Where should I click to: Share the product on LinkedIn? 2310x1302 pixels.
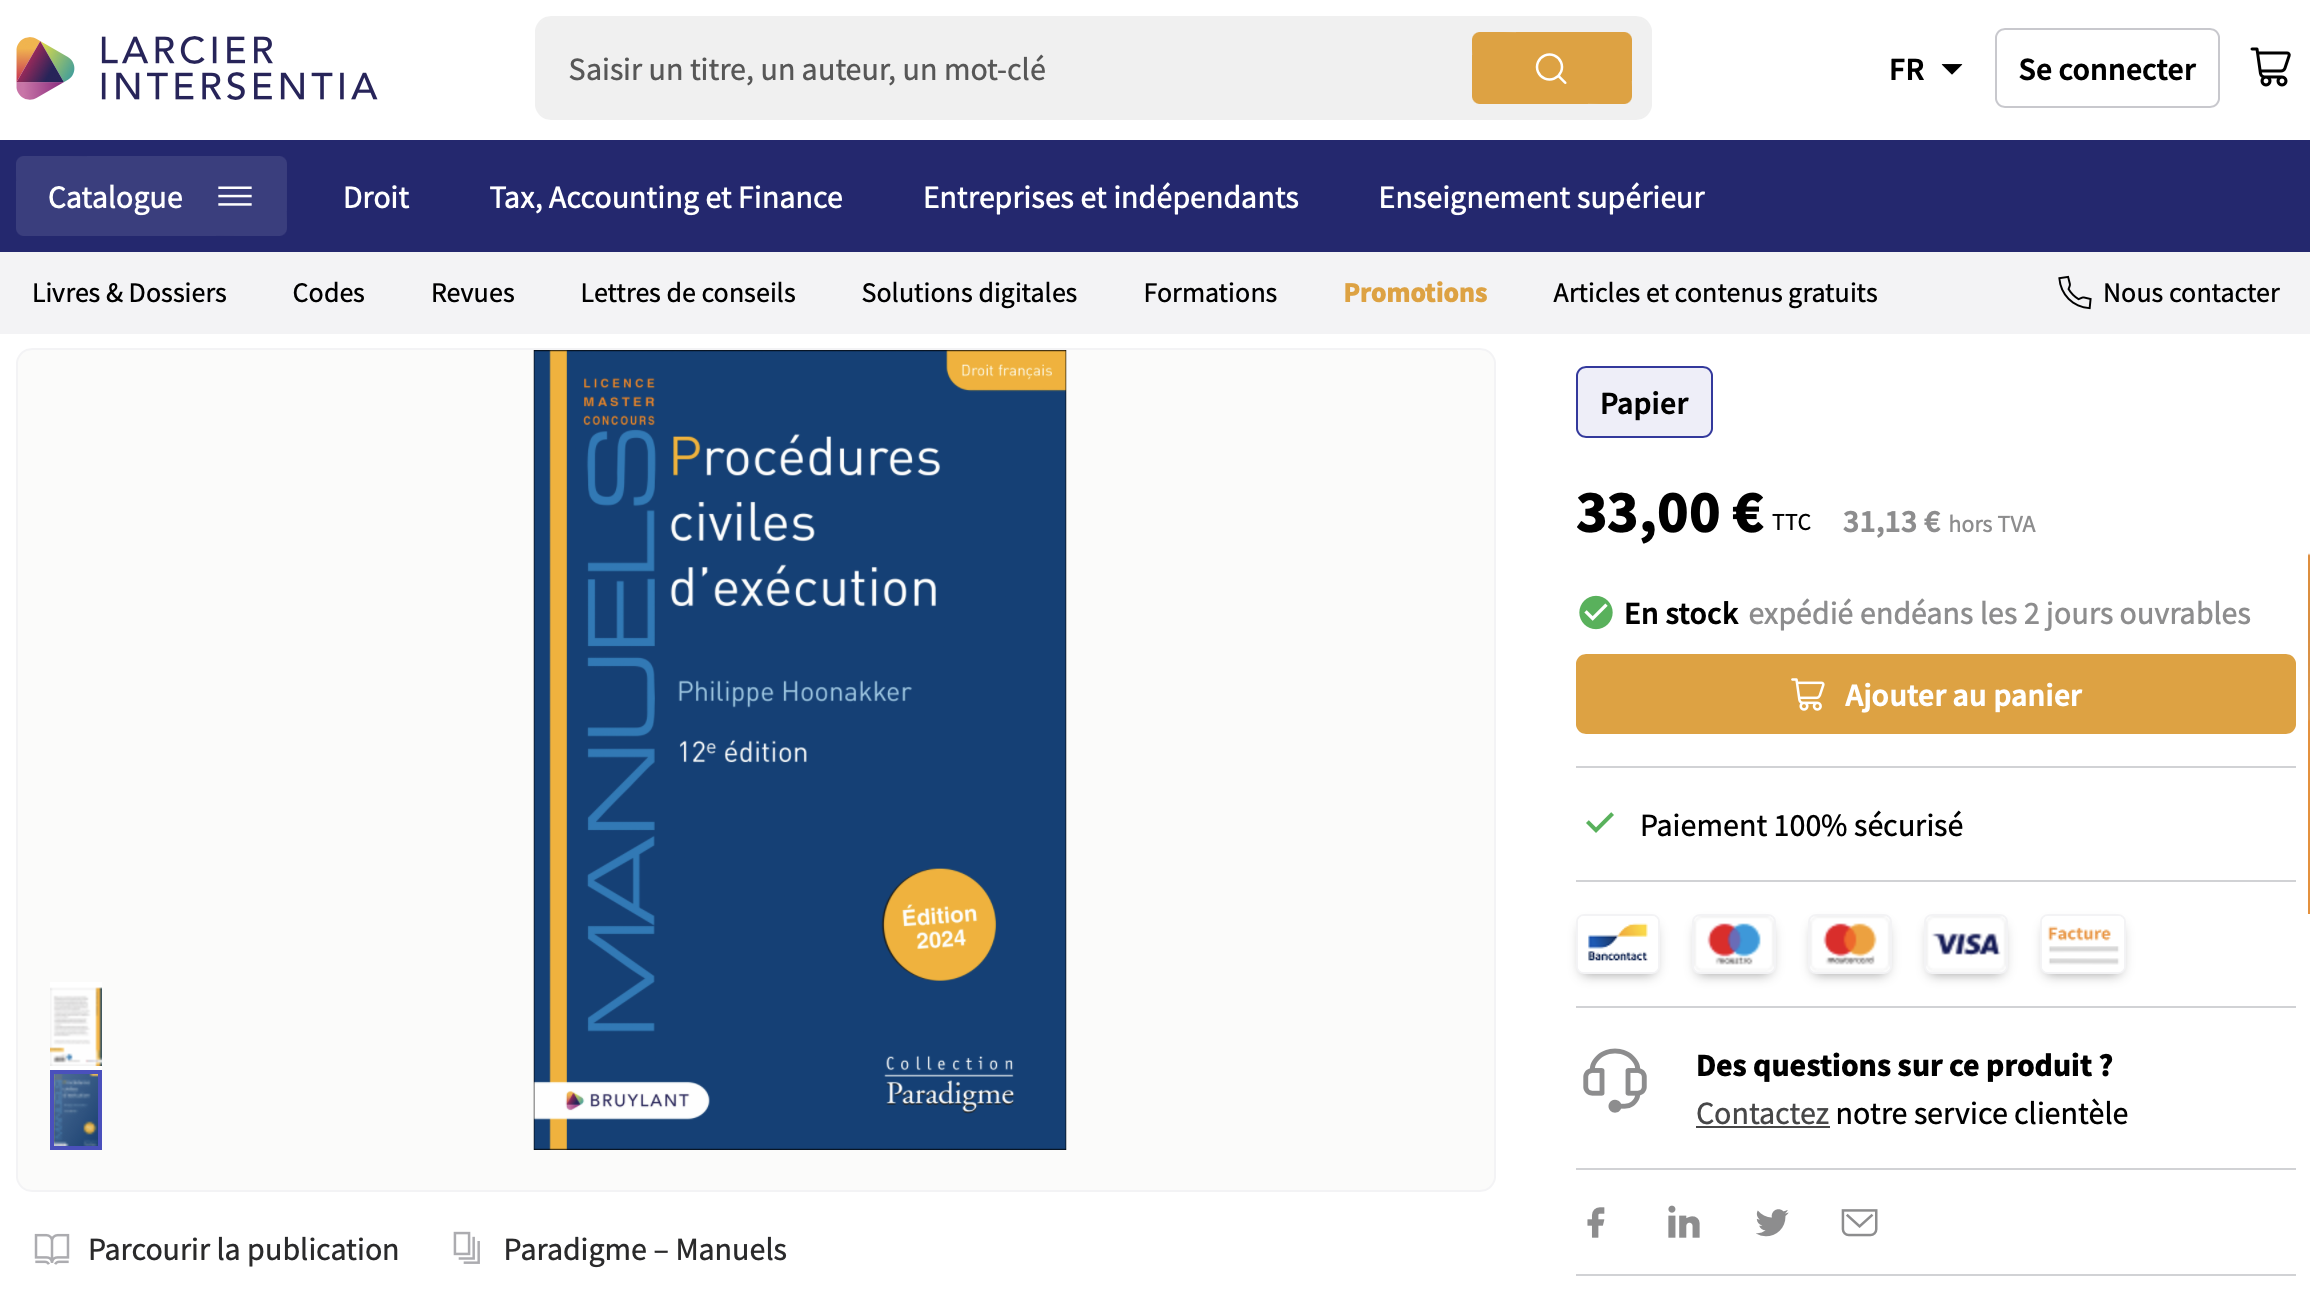tap(1684, 1222)
